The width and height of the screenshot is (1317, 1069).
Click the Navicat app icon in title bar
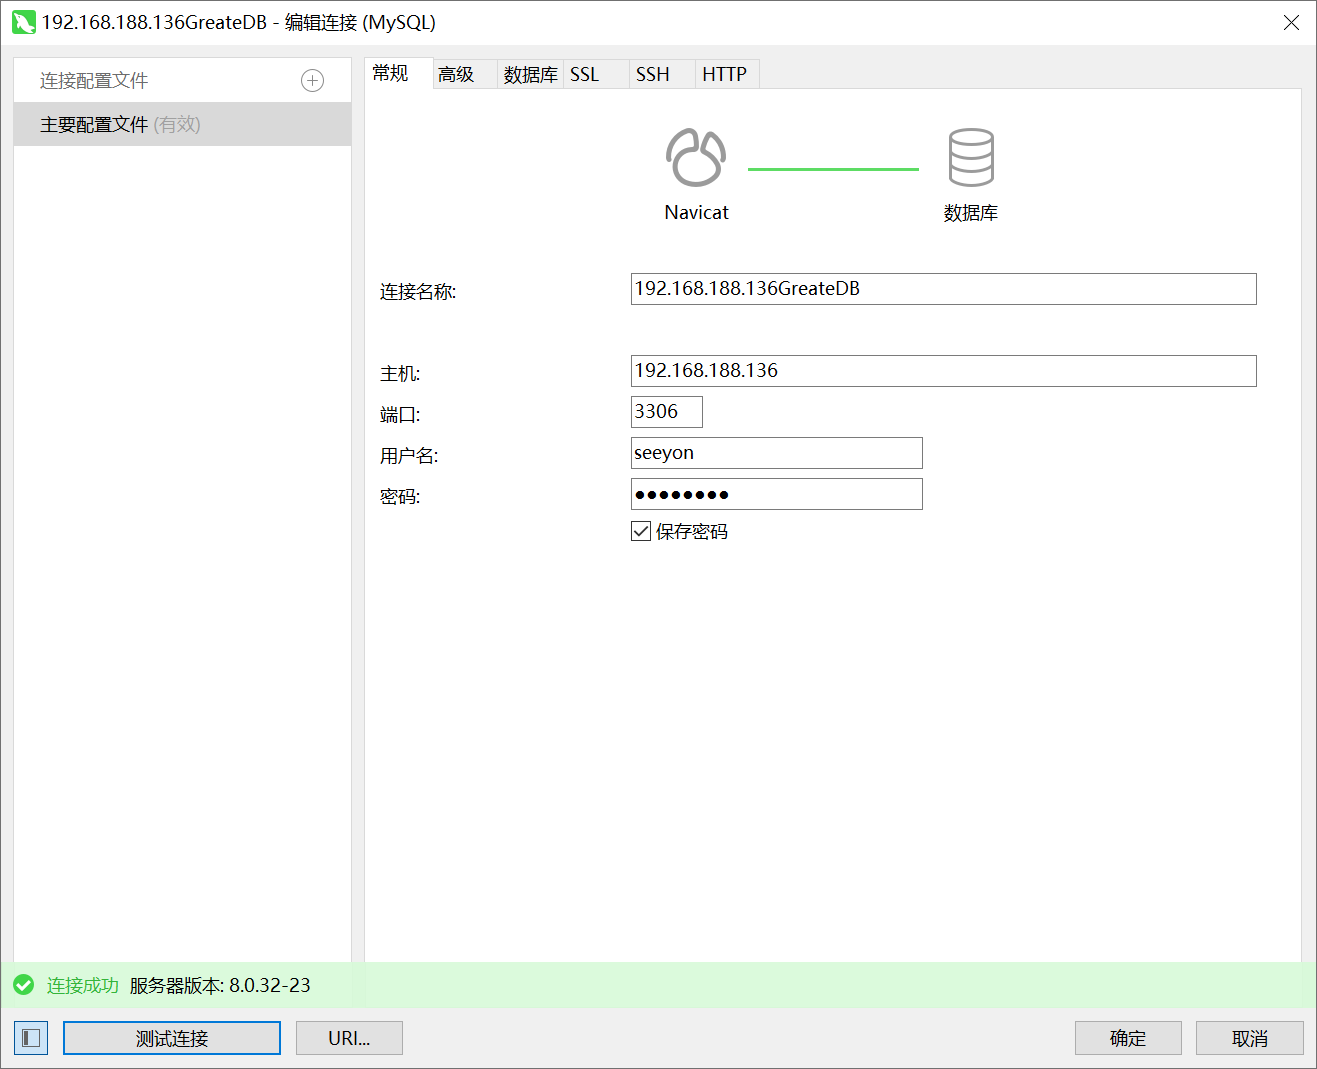coord(23,22)
